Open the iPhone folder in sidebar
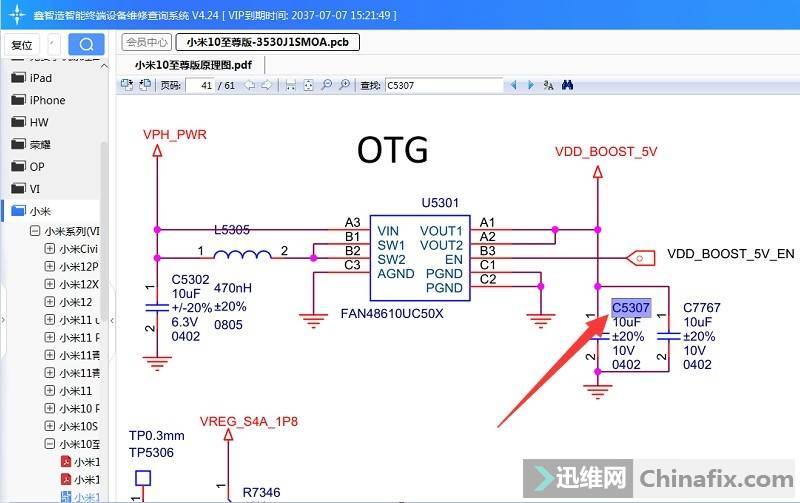The image size is (800, 503). 46,100
